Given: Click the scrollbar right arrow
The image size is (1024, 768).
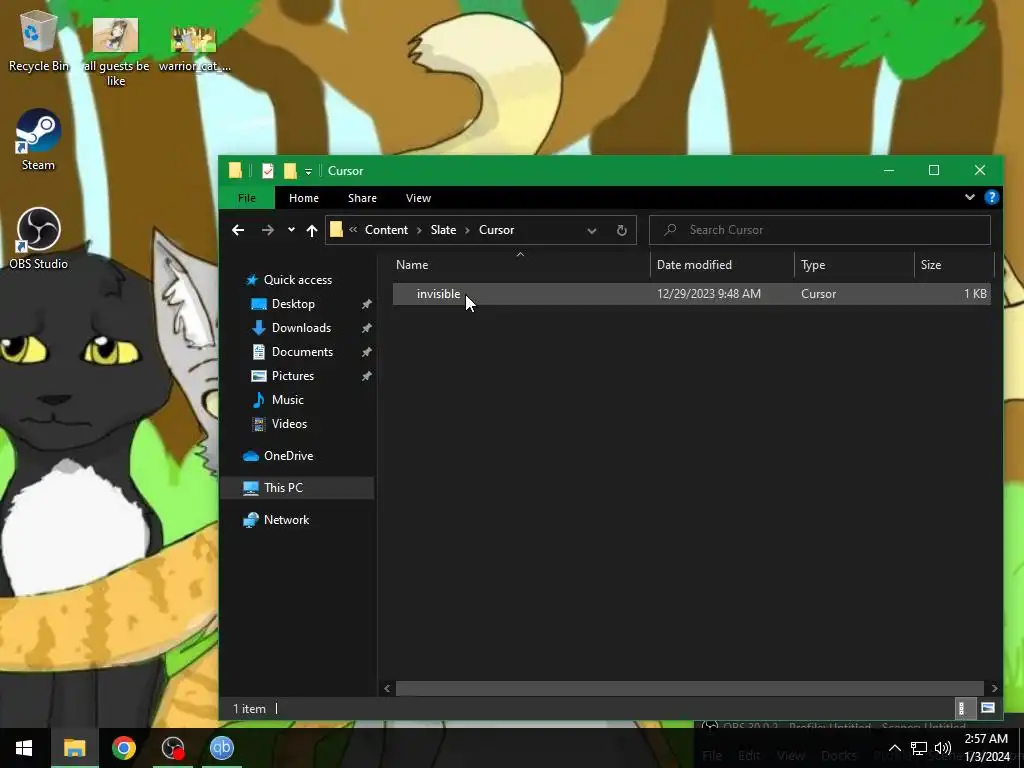Looking at the screenshot, I should click(994, 688).
